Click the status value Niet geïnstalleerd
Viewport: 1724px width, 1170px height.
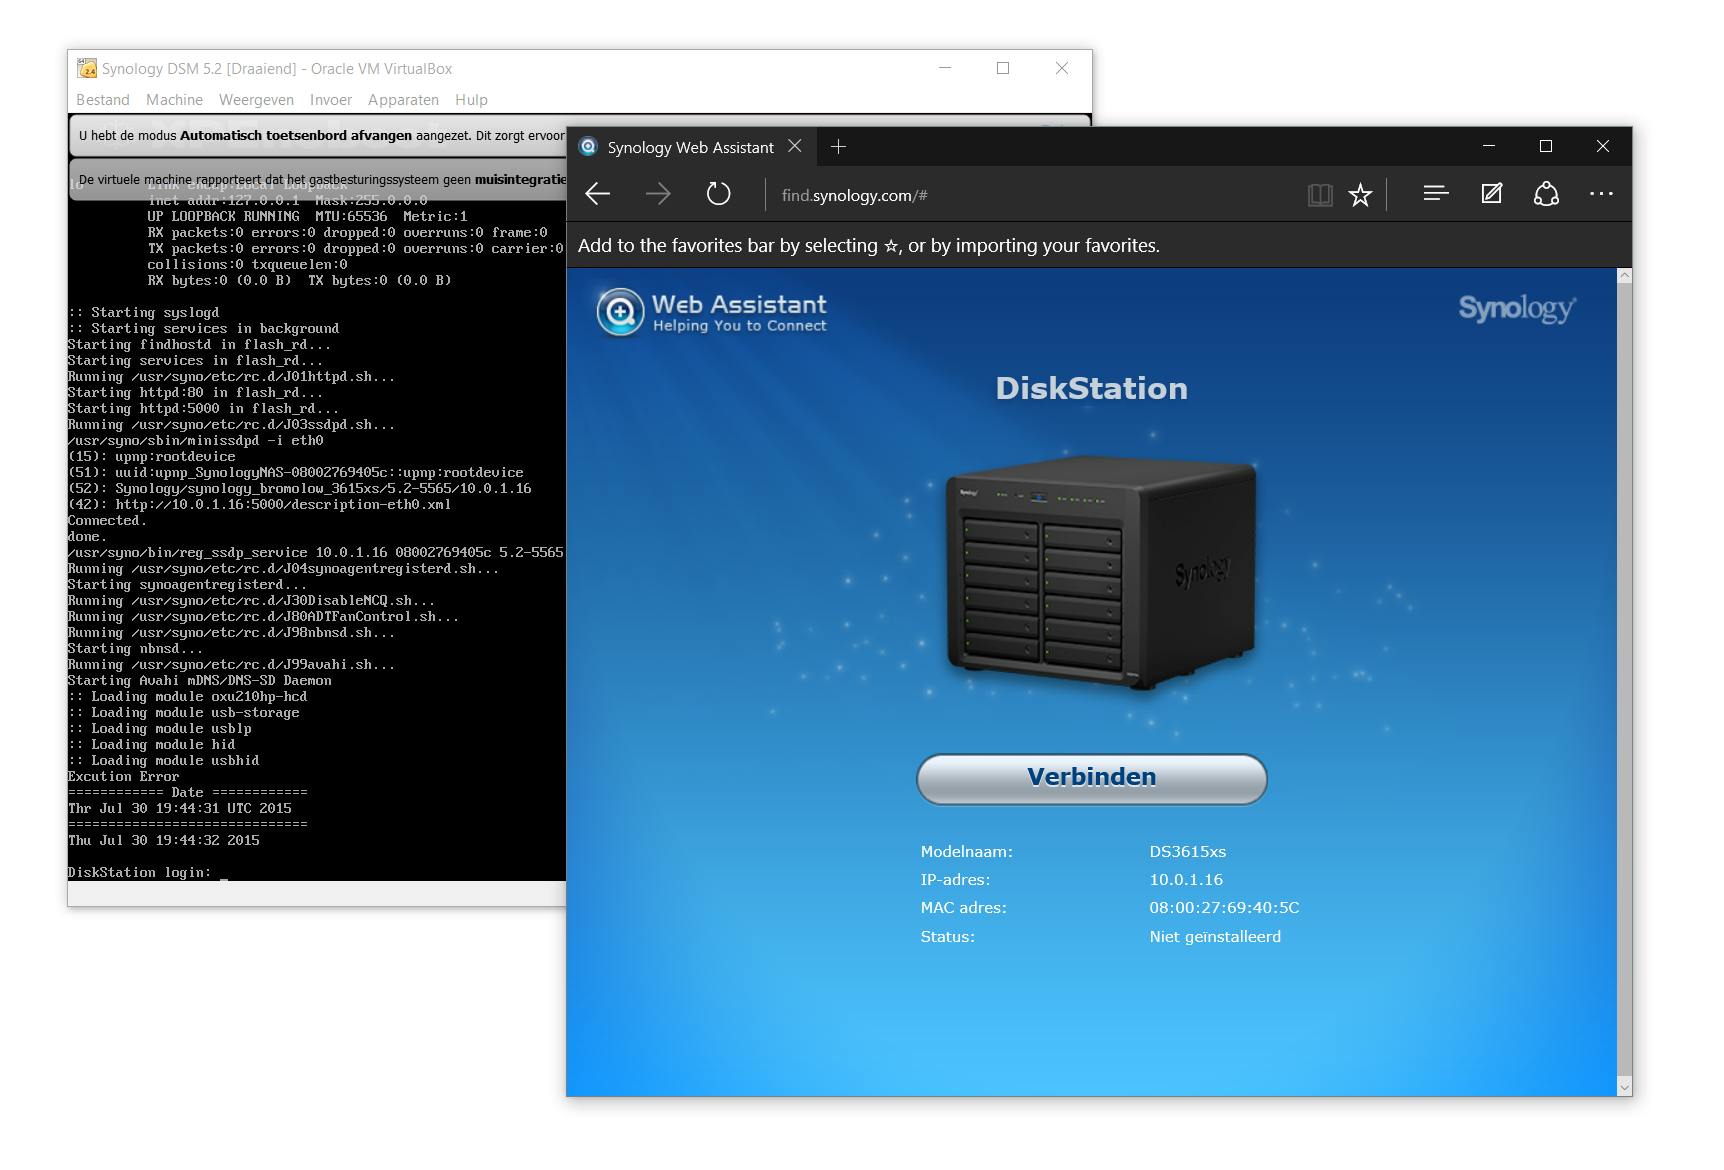(1215, 937)
